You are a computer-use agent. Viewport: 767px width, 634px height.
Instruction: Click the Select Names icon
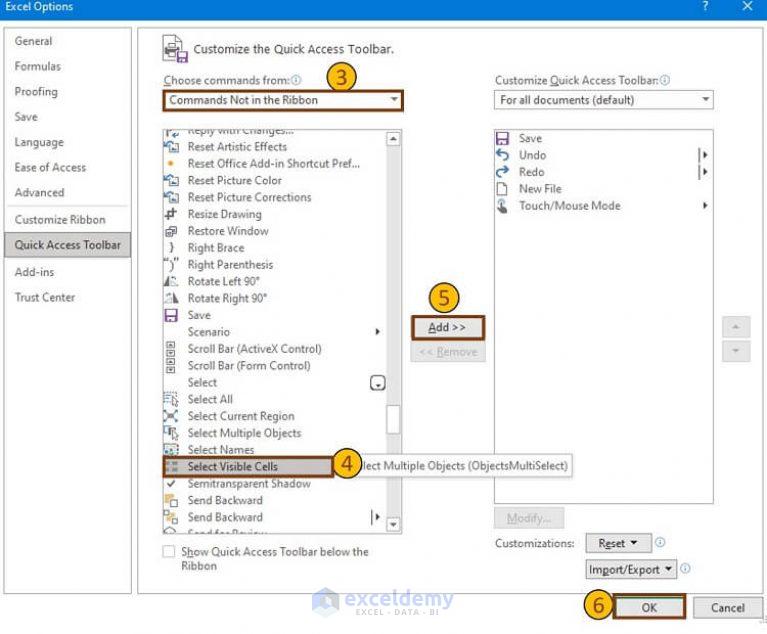pyautogui.click(x=171, y=449)
